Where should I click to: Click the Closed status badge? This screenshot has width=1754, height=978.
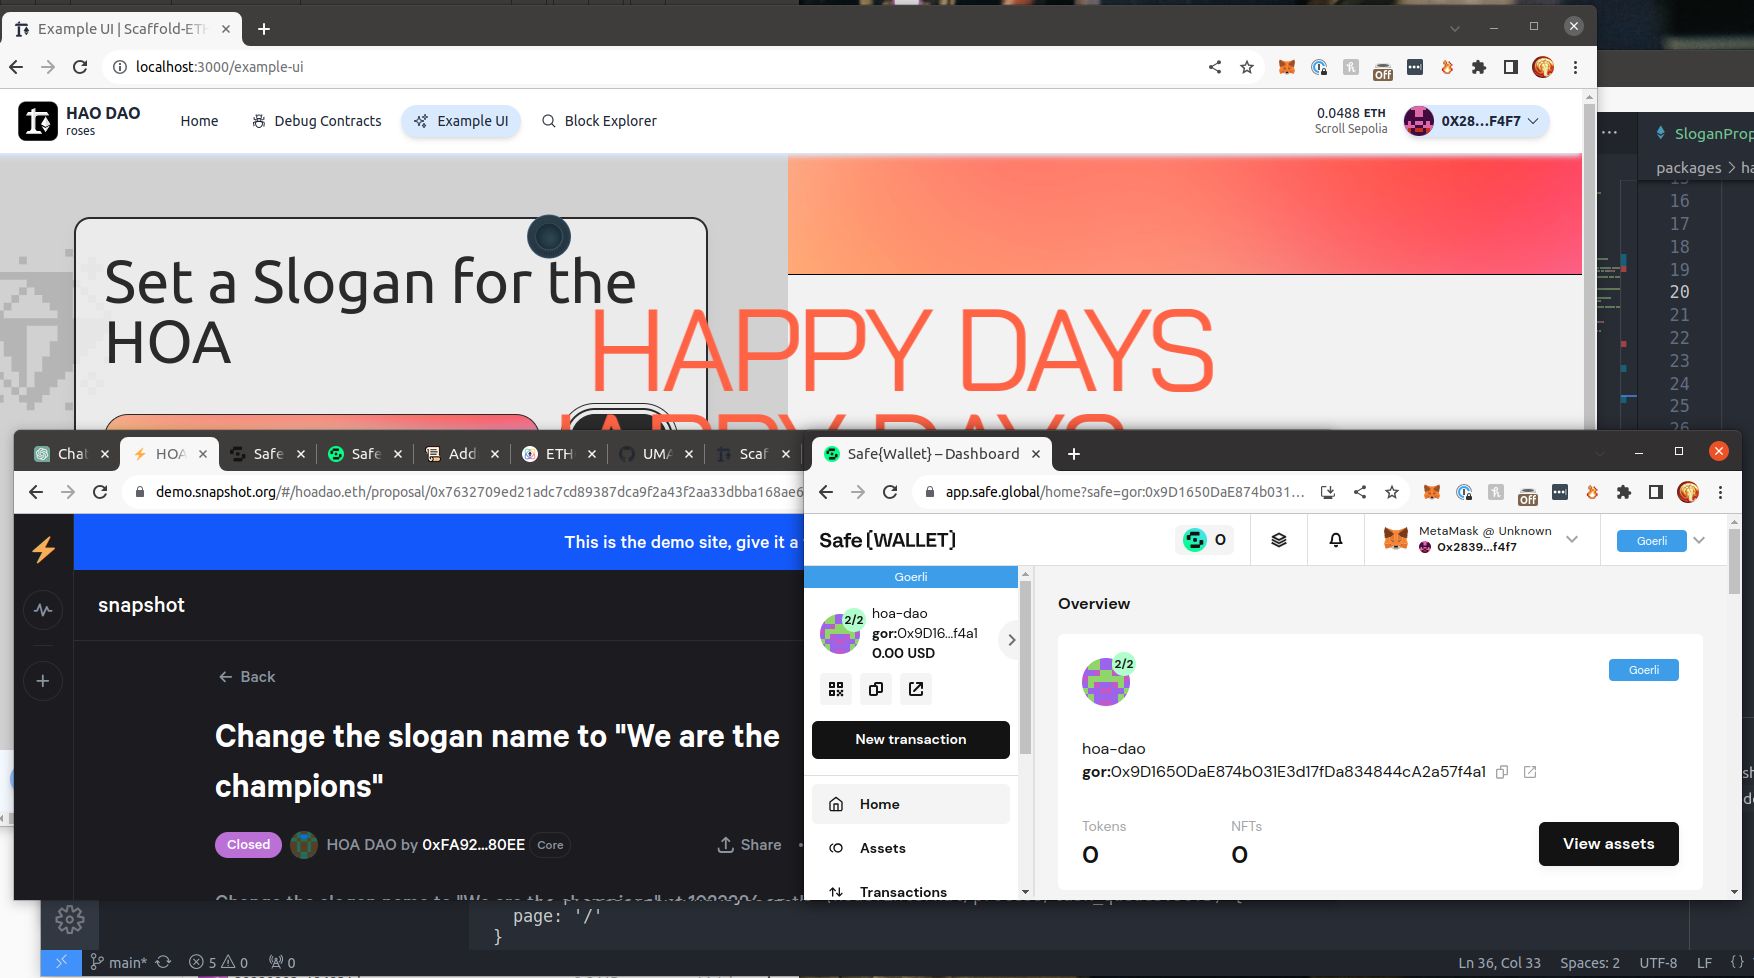pyautogui.click(x=248, y=845)
